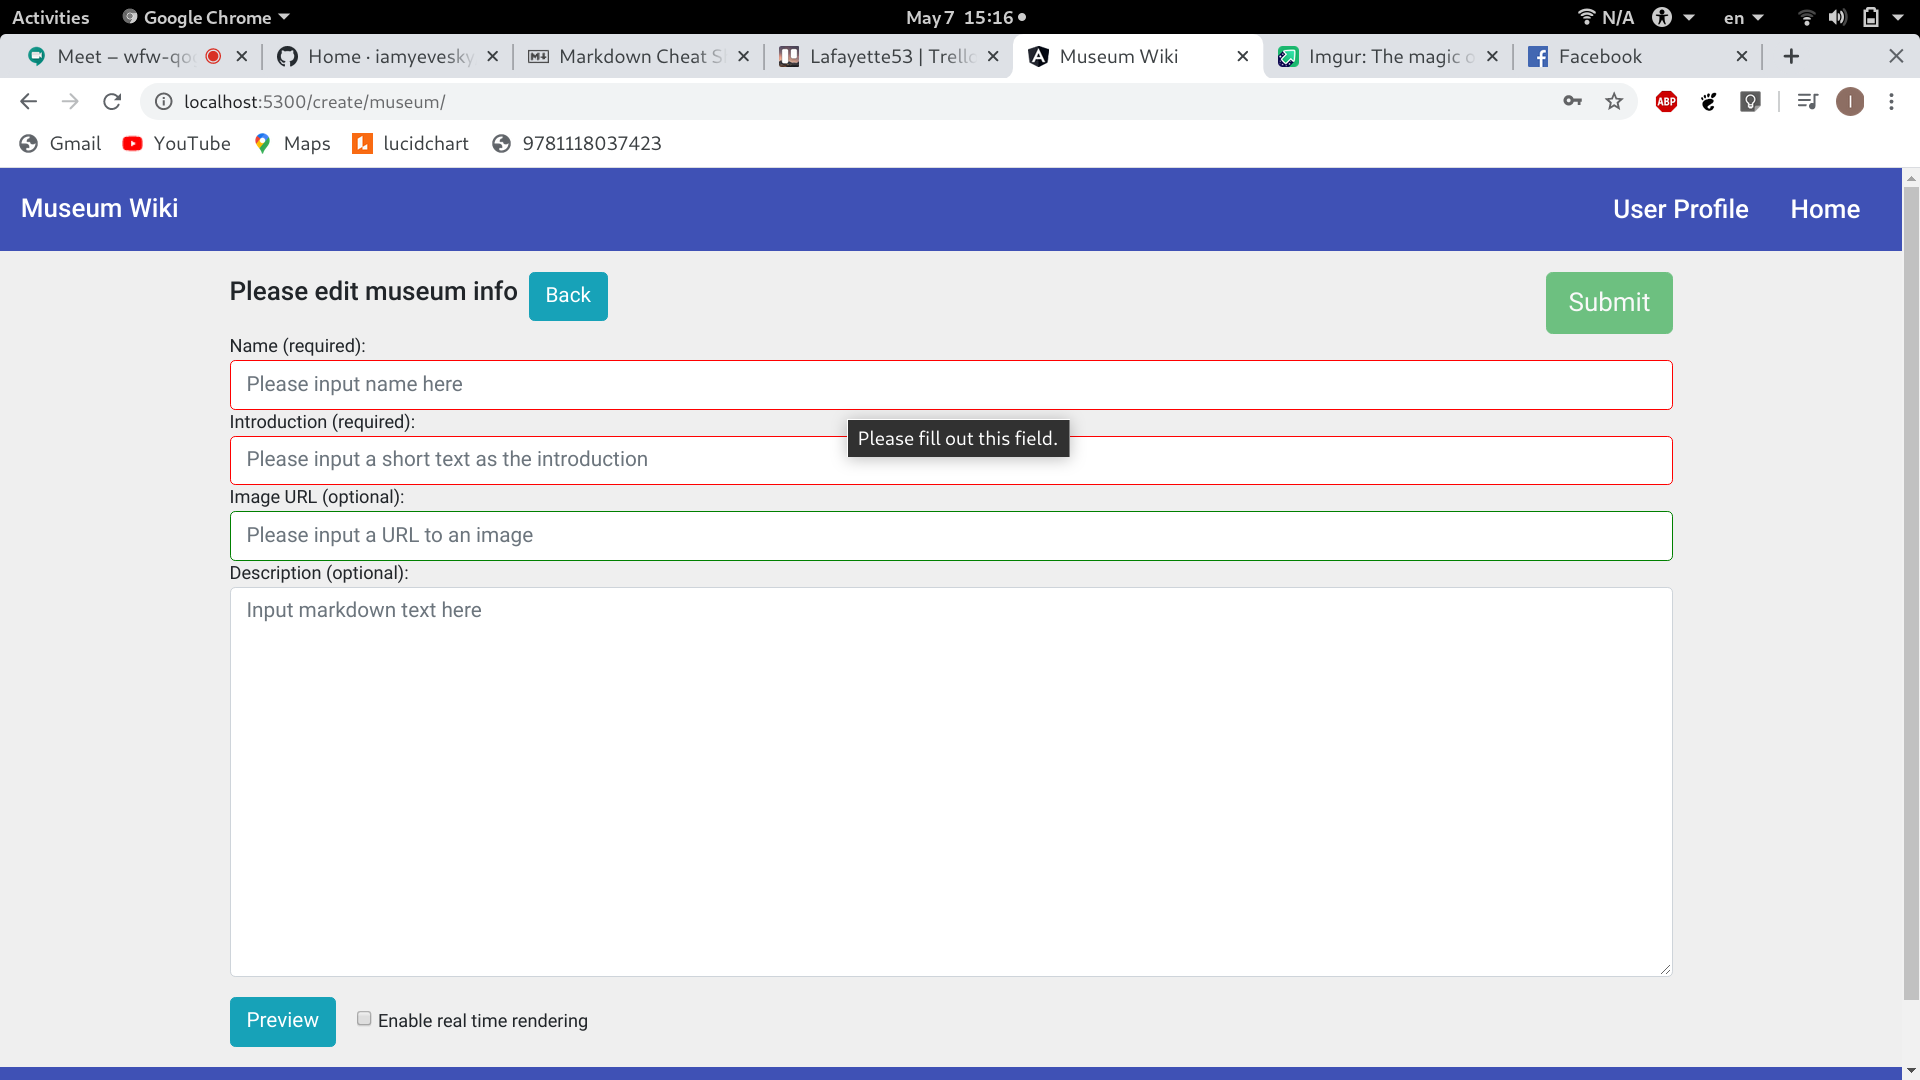
Task: Focus the museum Name input field
Action: tap(950, 385)
